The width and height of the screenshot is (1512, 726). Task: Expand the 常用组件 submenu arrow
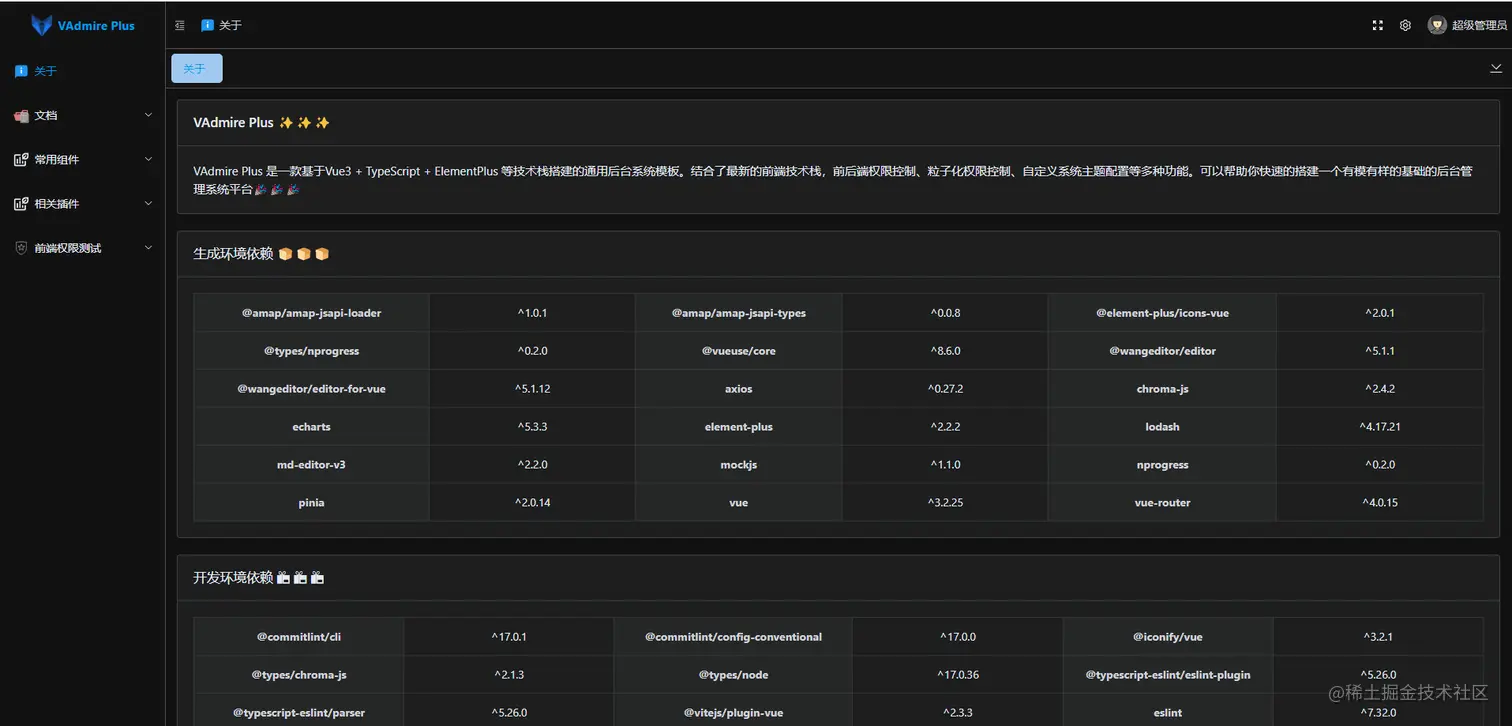pyautogui.click(x=149, y=159)
